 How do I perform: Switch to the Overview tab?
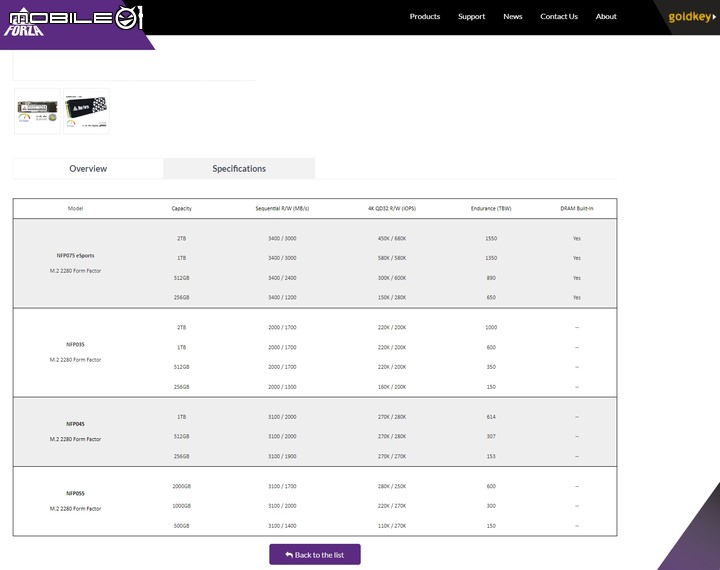tap(88, 169)
